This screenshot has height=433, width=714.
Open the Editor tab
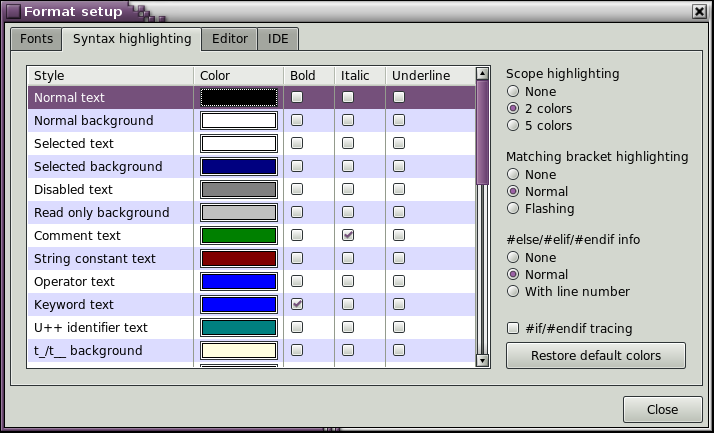pos(229,39)
